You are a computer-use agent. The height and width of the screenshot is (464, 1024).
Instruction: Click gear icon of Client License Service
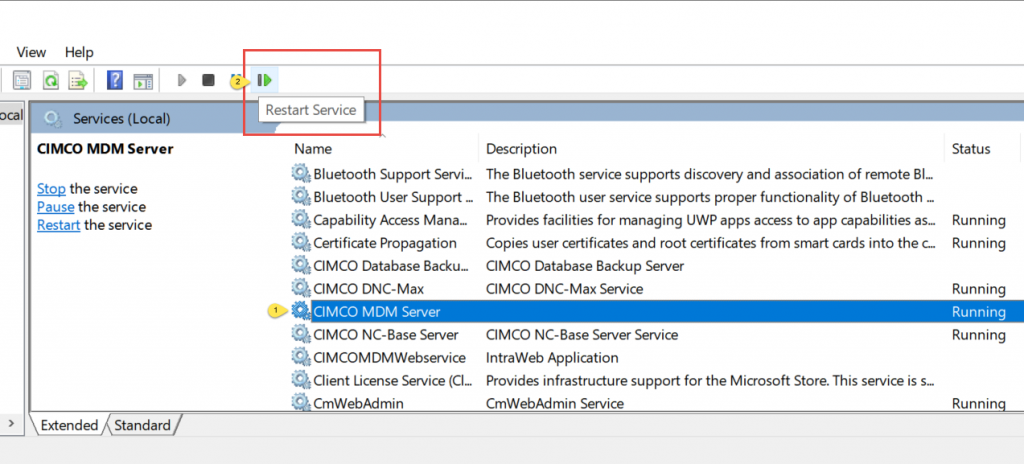tap(300, 380)
